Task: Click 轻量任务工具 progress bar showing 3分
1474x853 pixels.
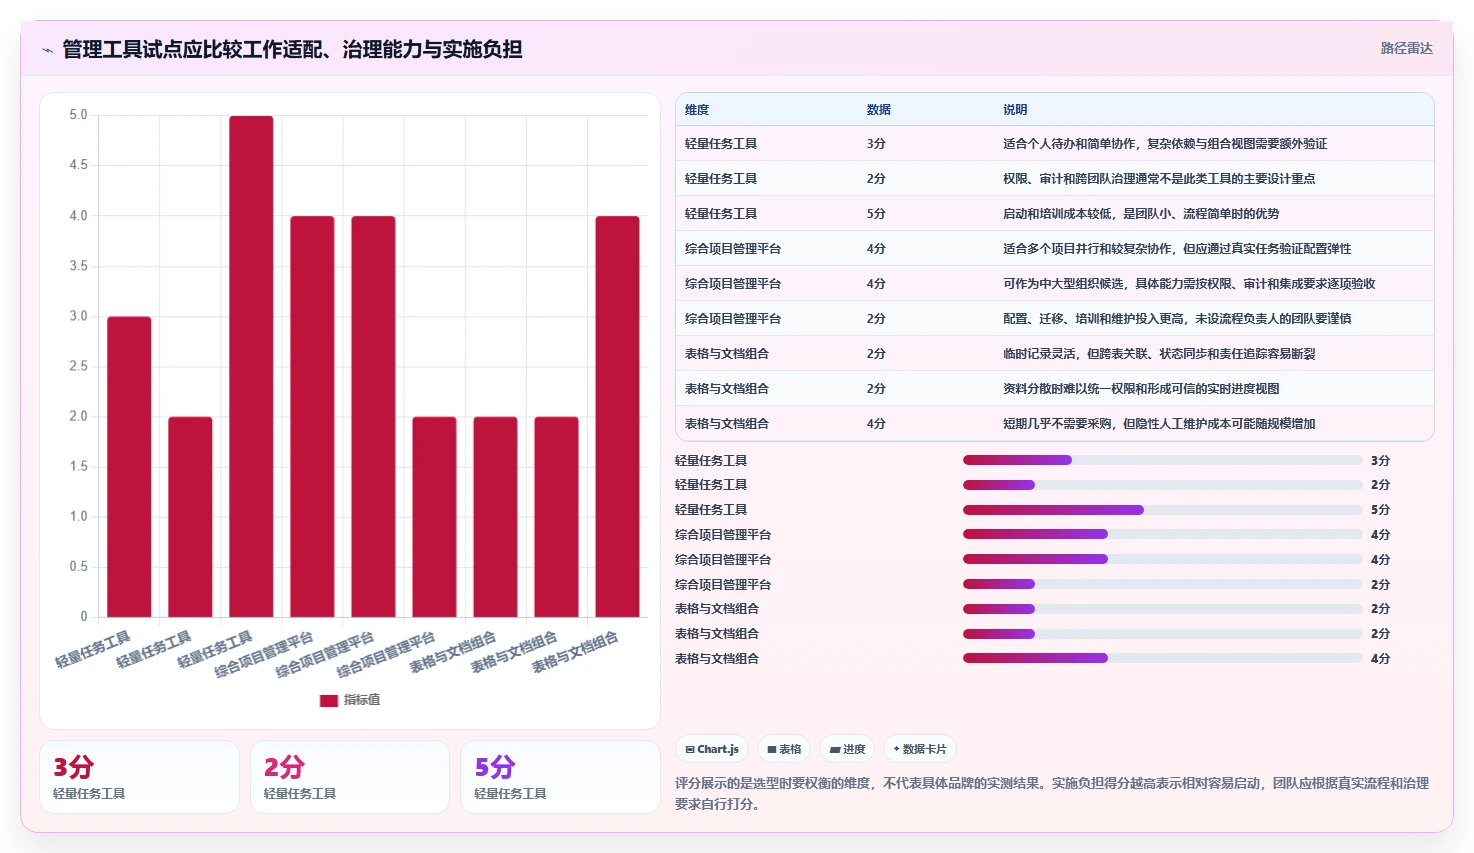Action: [x=1162, y=460]
